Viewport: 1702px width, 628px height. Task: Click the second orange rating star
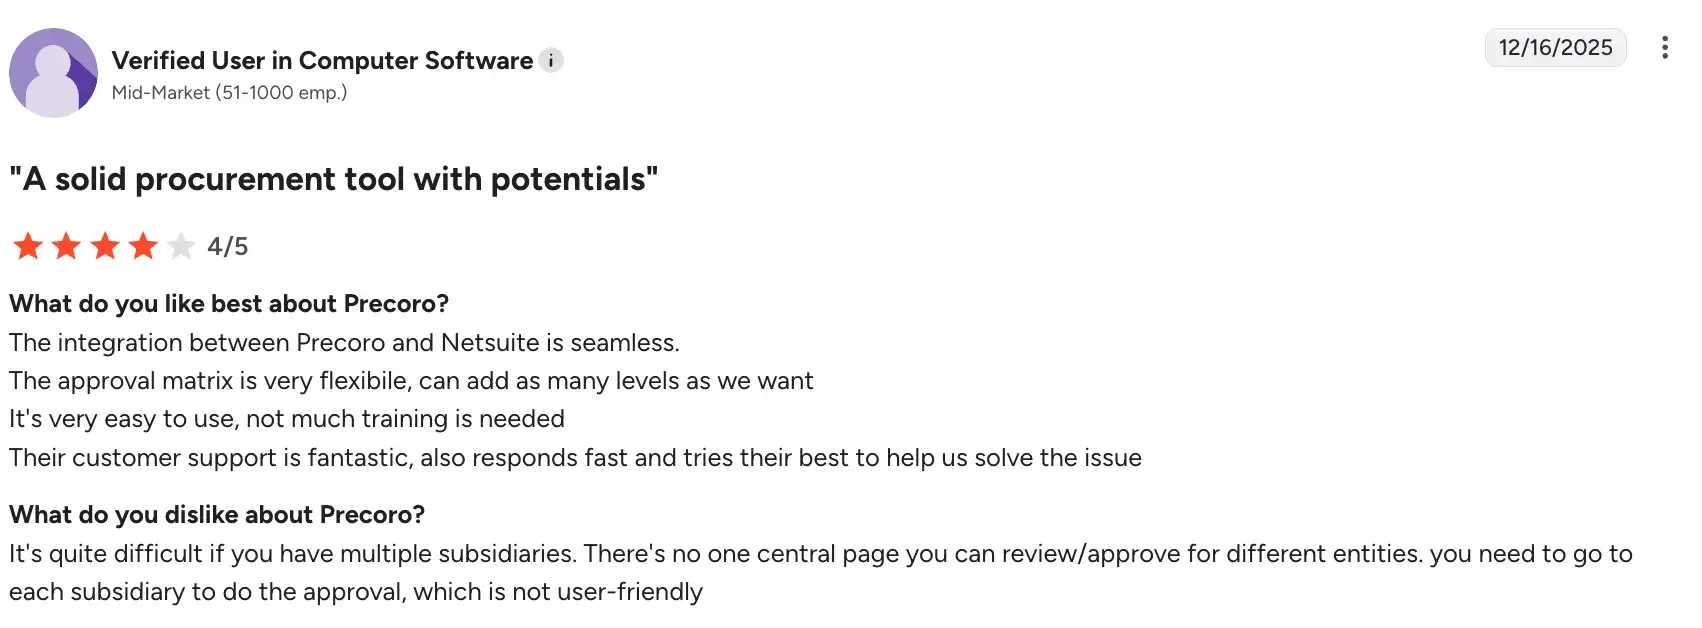[66, 246]
